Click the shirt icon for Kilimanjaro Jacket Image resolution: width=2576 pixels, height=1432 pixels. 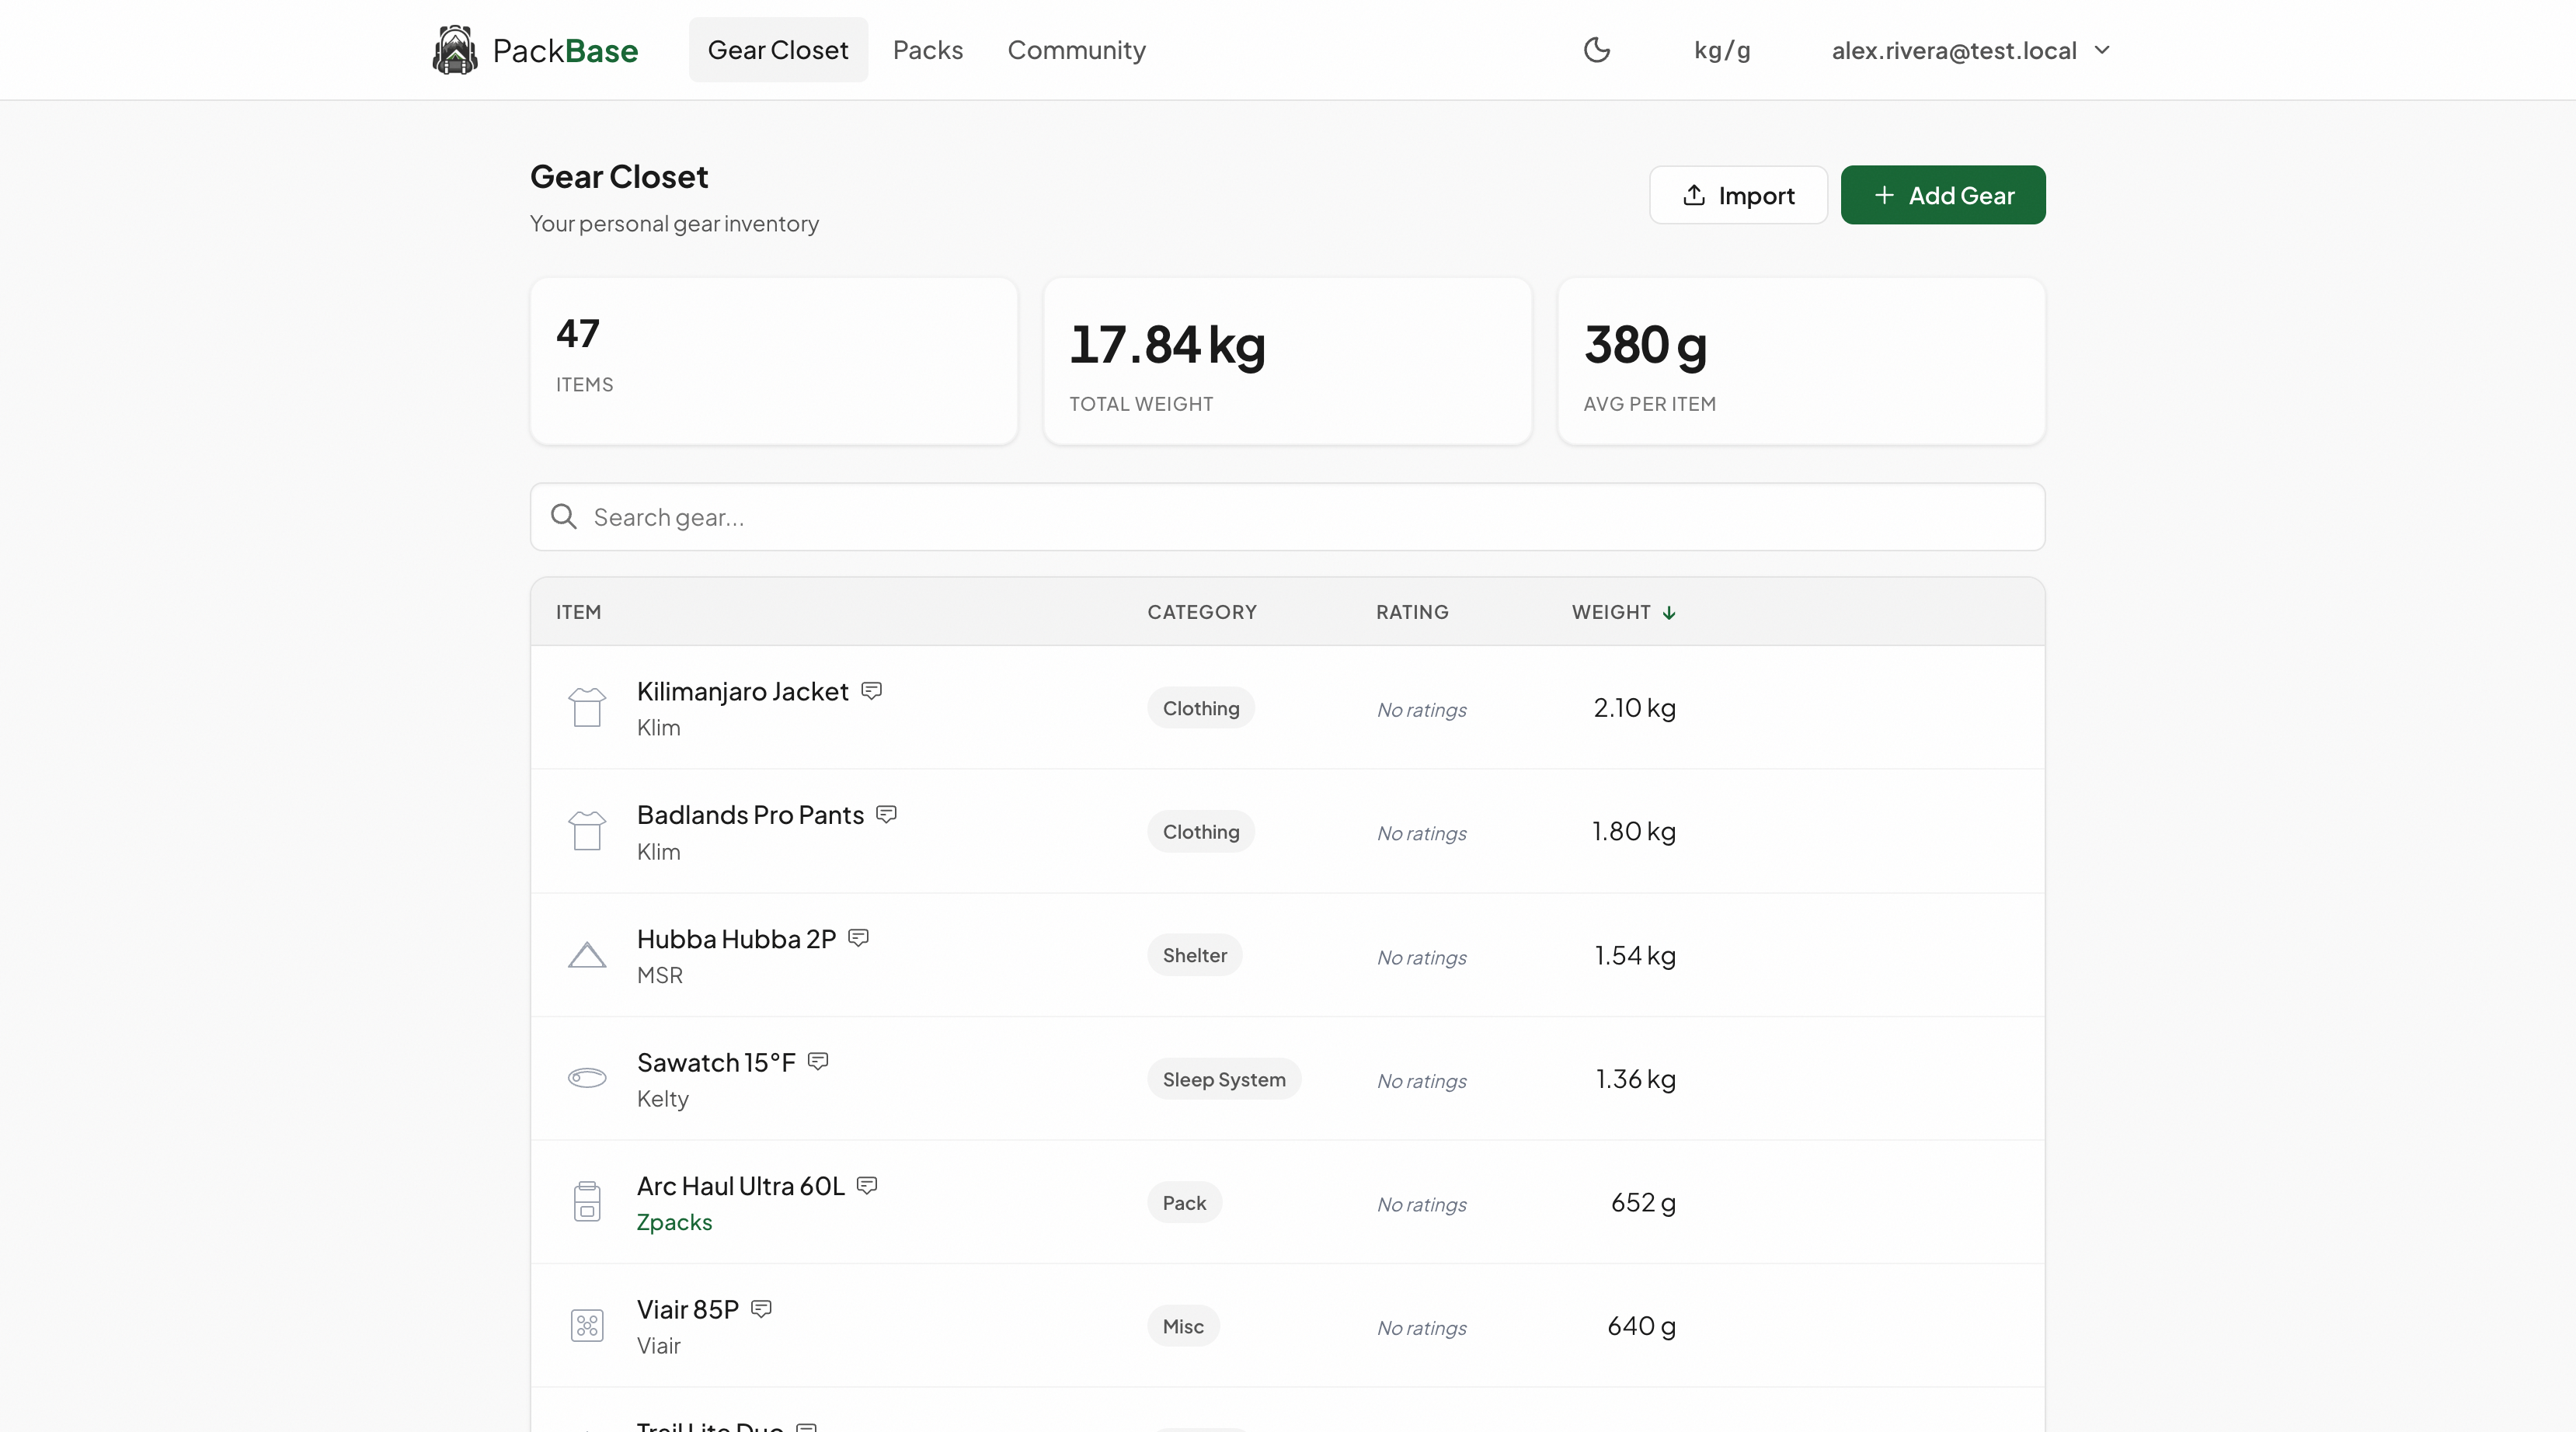pos(587,707)
